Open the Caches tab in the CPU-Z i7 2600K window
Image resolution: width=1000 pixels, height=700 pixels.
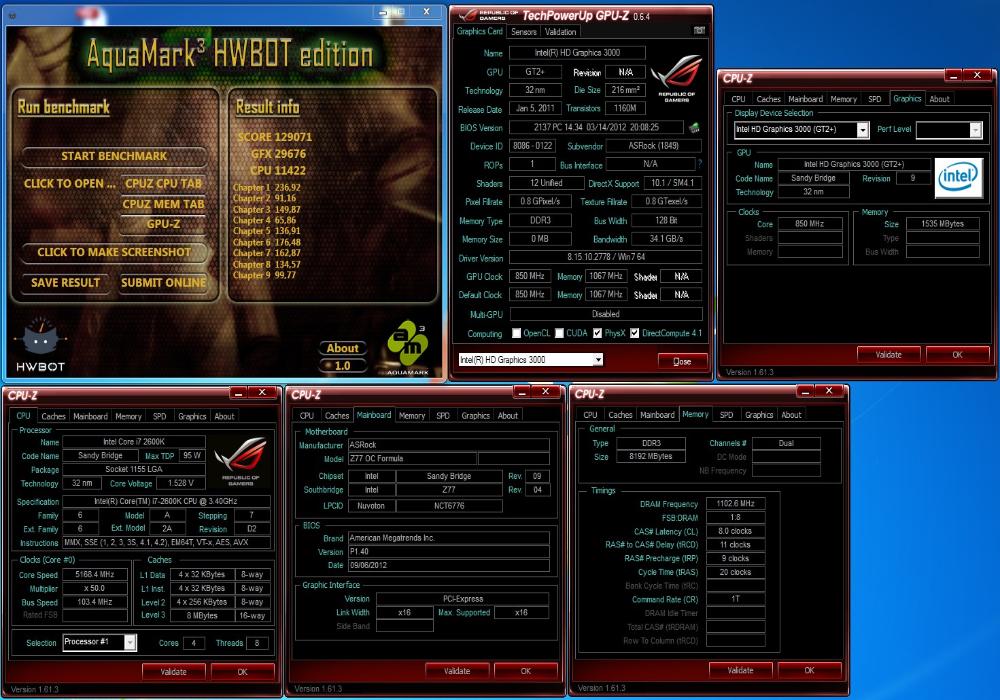tap(53, 416)
